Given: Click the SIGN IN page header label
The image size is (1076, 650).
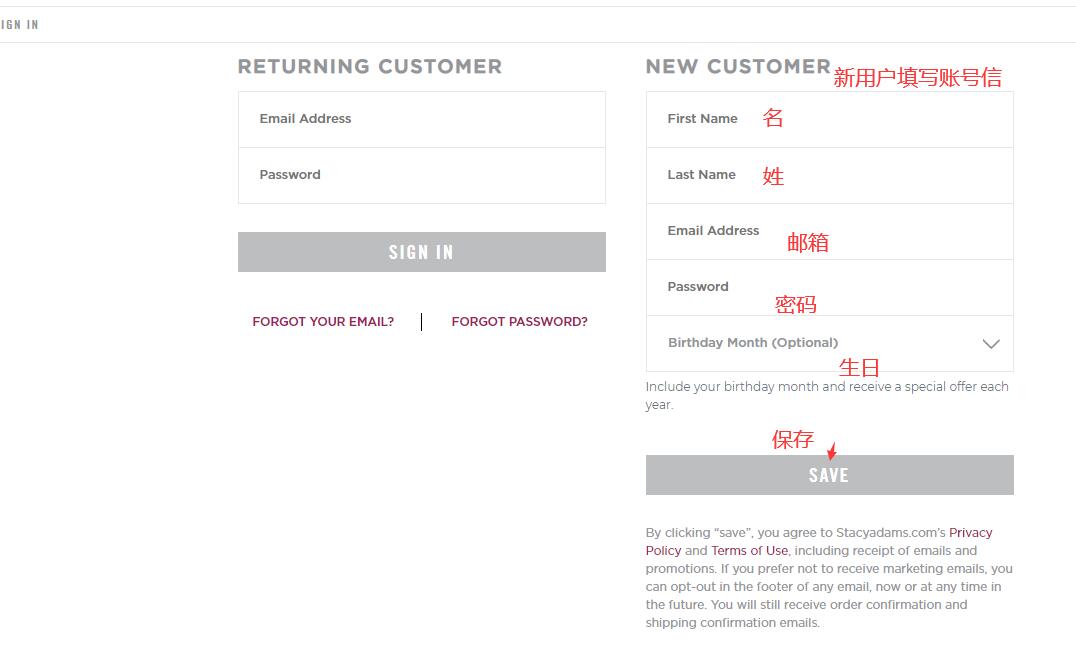Looking at the screenshot, I should 19,25.
